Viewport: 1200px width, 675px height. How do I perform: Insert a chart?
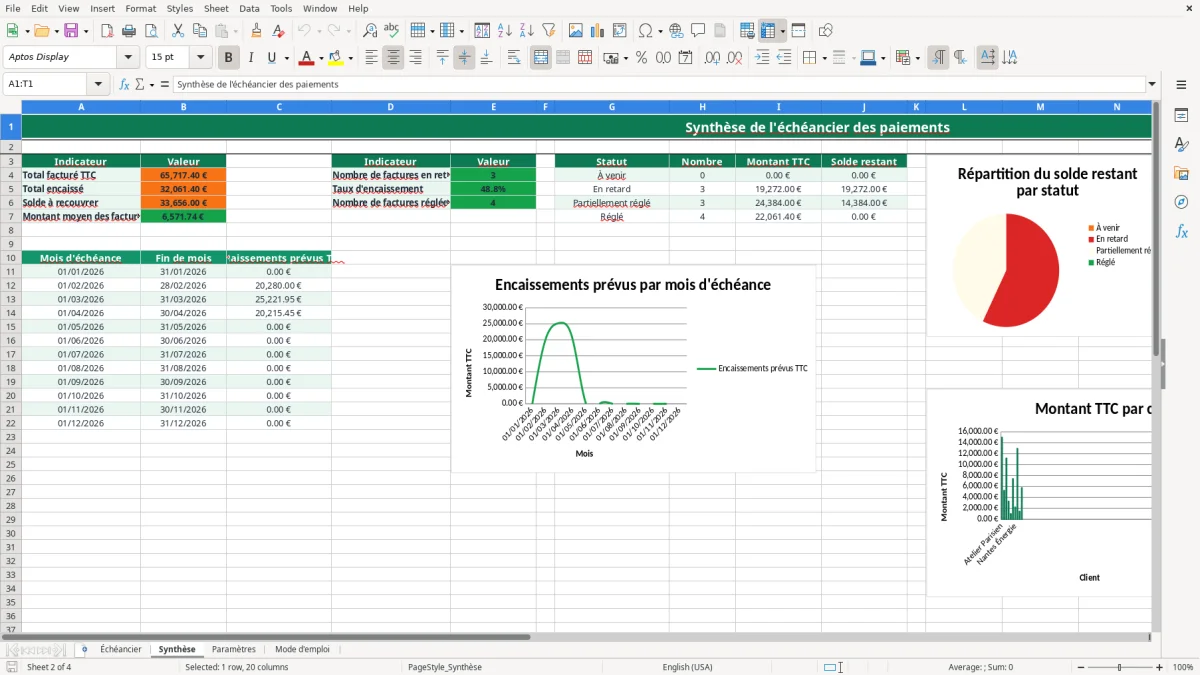pos(598,31)
